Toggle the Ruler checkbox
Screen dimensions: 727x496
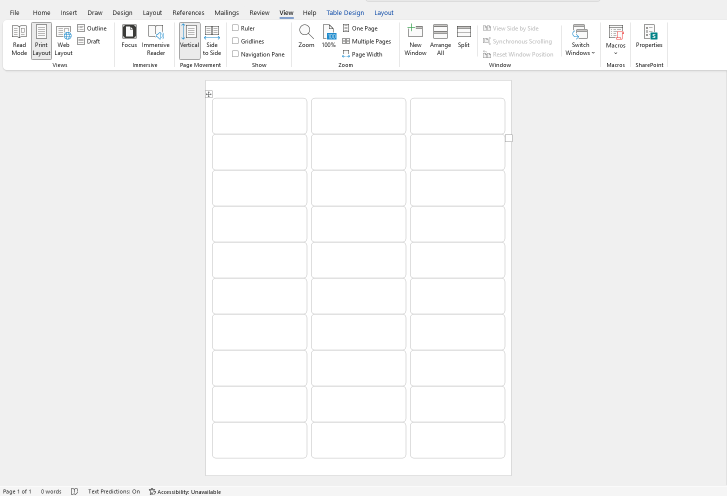click(x=236, y=28)
